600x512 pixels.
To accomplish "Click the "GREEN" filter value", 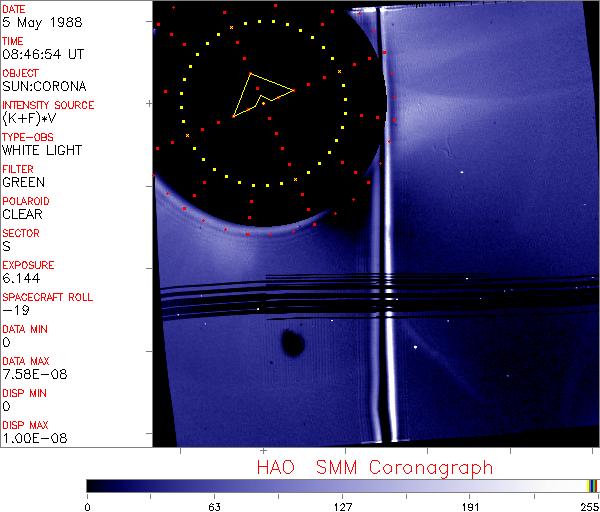I will (x=24, y=182).
